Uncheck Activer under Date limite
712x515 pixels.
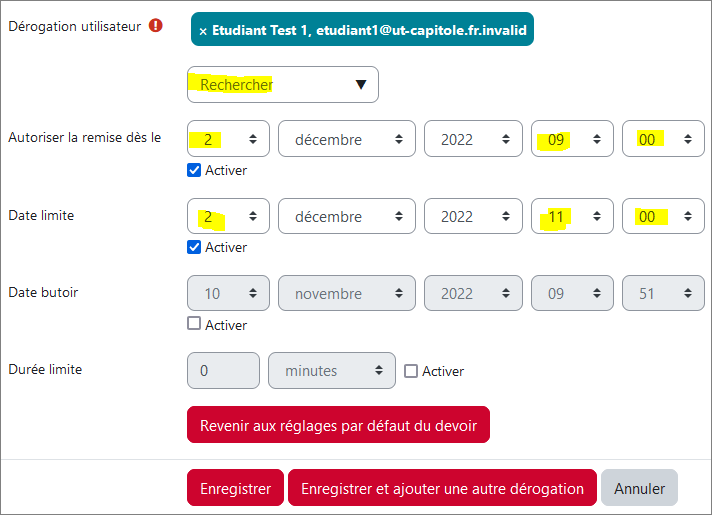coord(195,247)
